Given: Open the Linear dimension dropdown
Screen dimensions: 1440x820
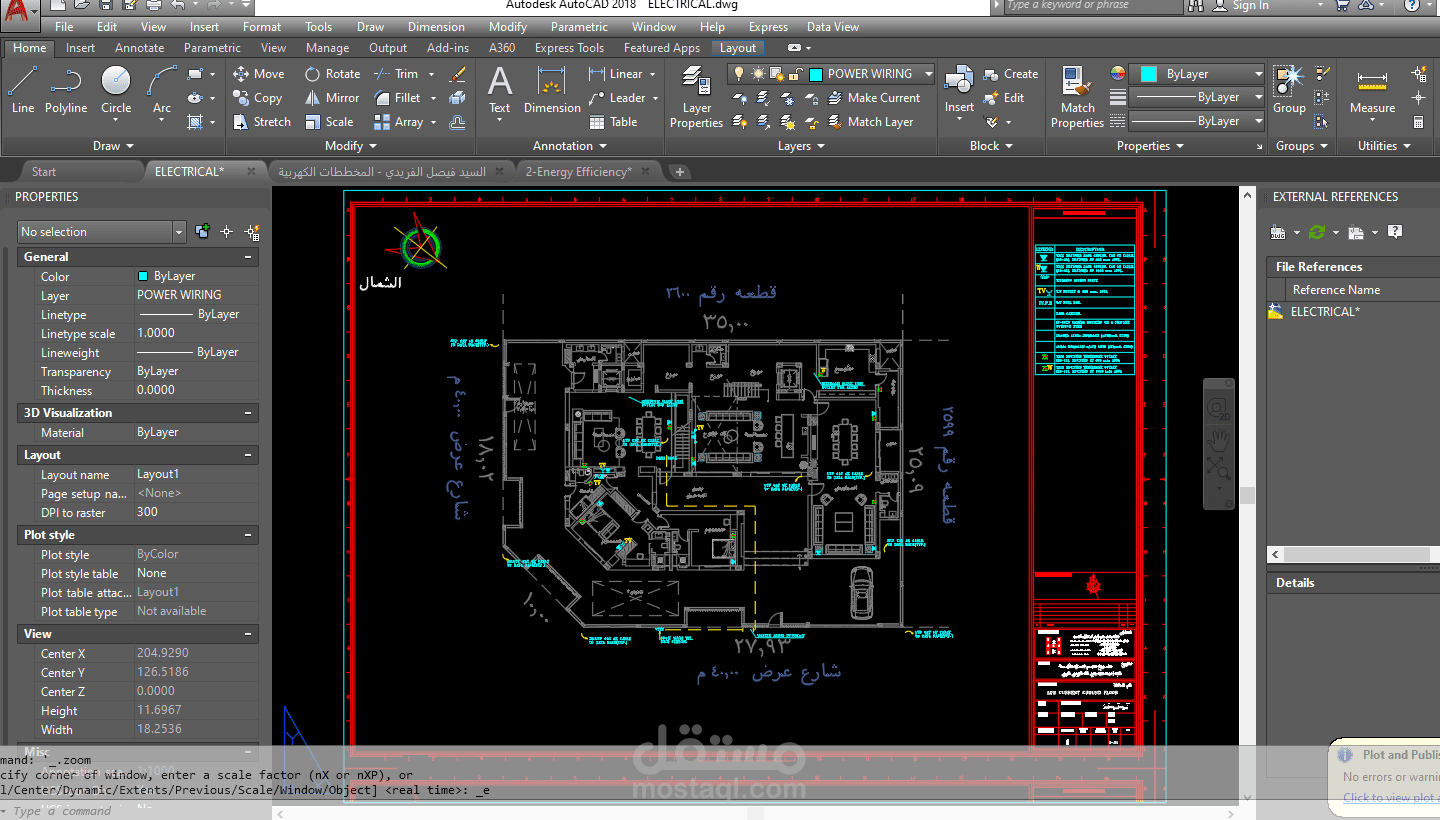Looking at the screenshot, I should (652, 74).
